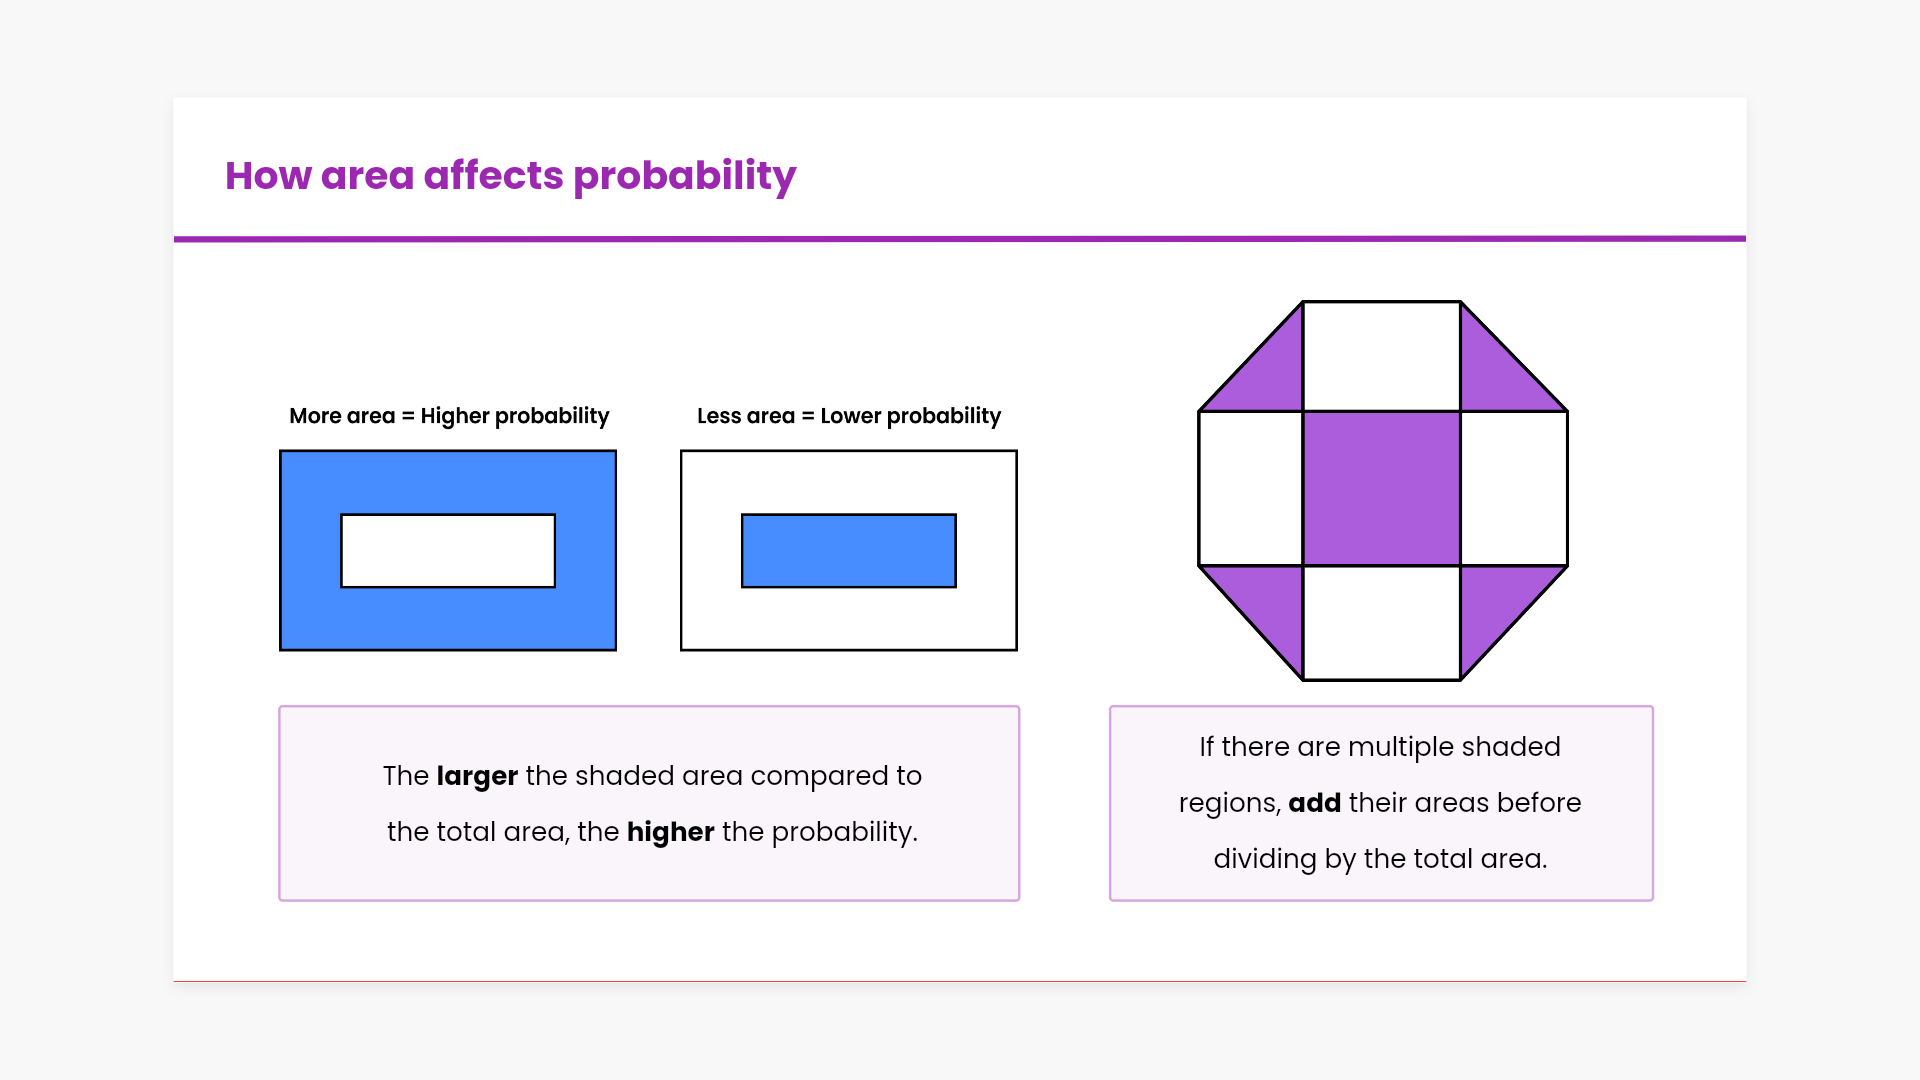Select the top white square of the octagon
Viewport: 1920px width, 1080px height.
[x=1381, y=356]
